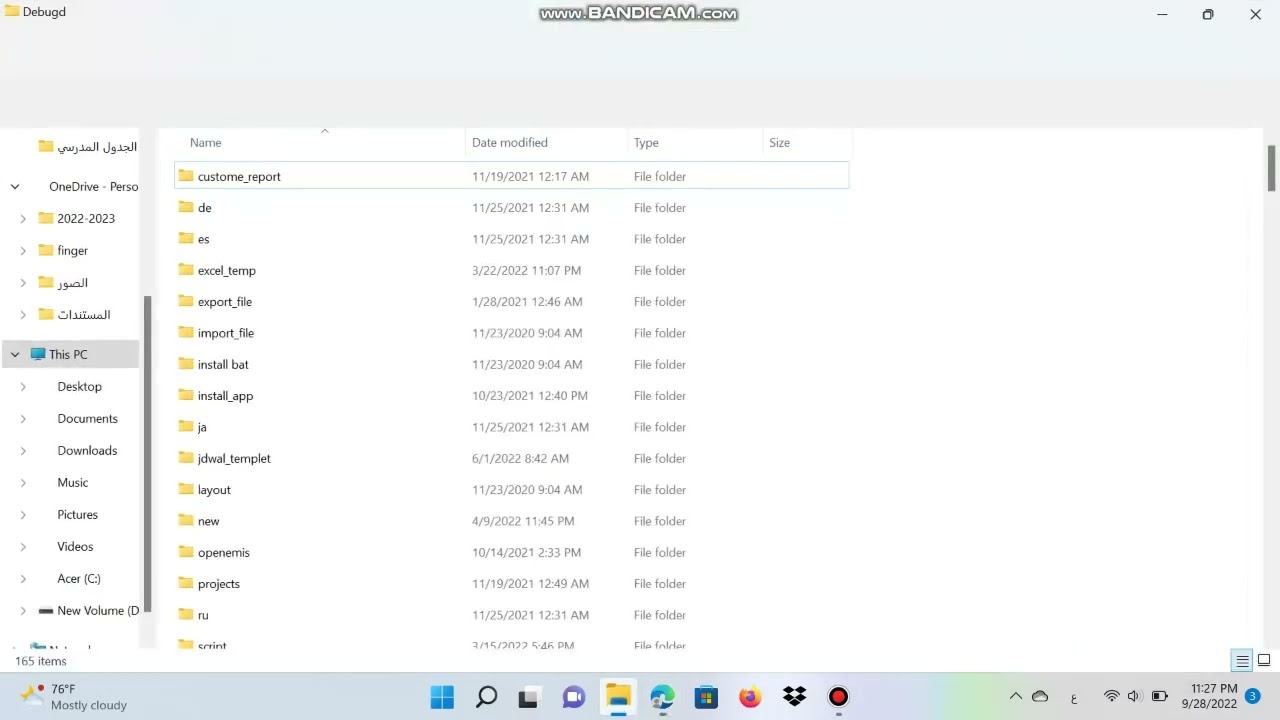Image resolution: width=1280 pixels, height=720 pixels.
Task: Select Music in navigation pane
Action: [73, 483]
